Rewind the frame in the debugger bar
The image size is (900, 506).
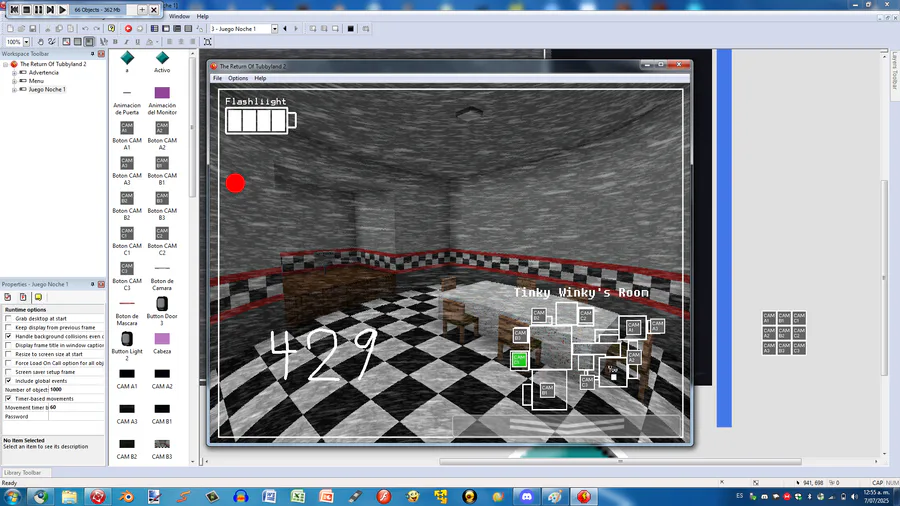[14, 10]
